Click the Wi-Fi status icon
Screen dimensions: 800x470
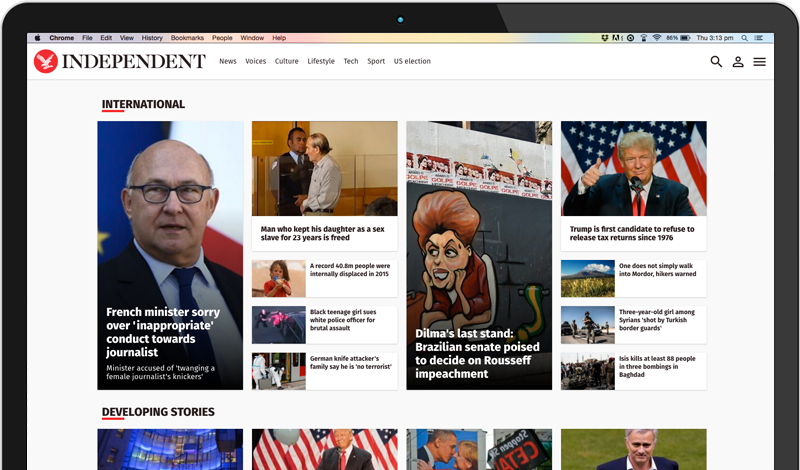657,38
